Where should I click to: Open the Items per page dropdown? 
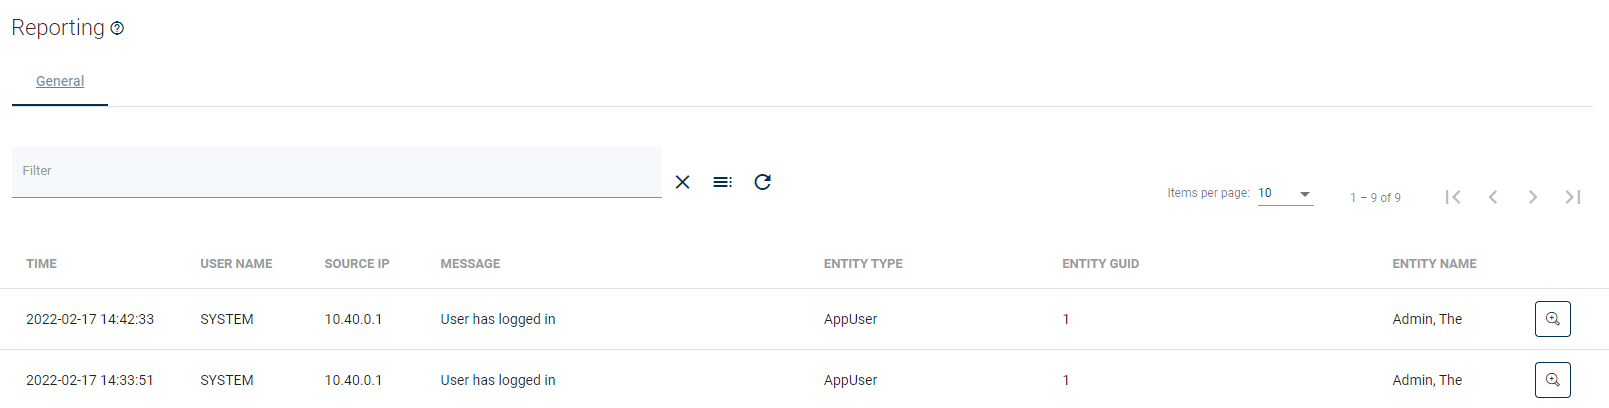[1285, 194]
